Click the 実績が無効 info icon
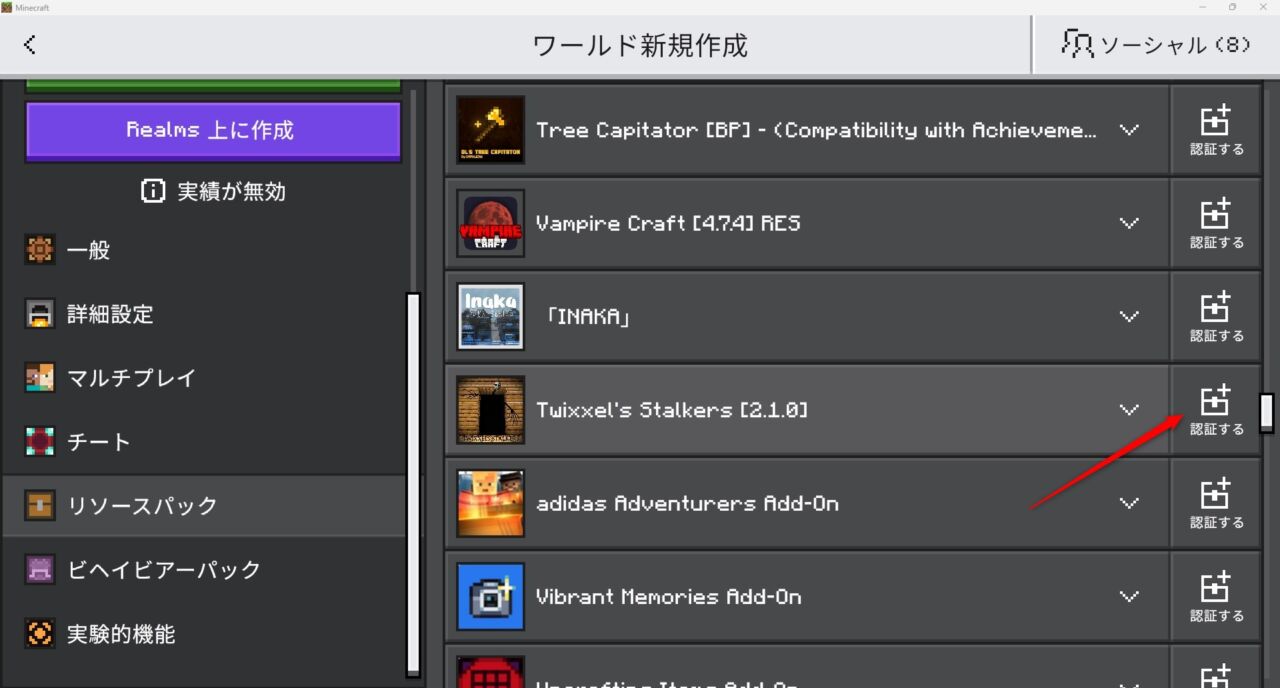Screen dimensions: 1280x688 [153, 191]
